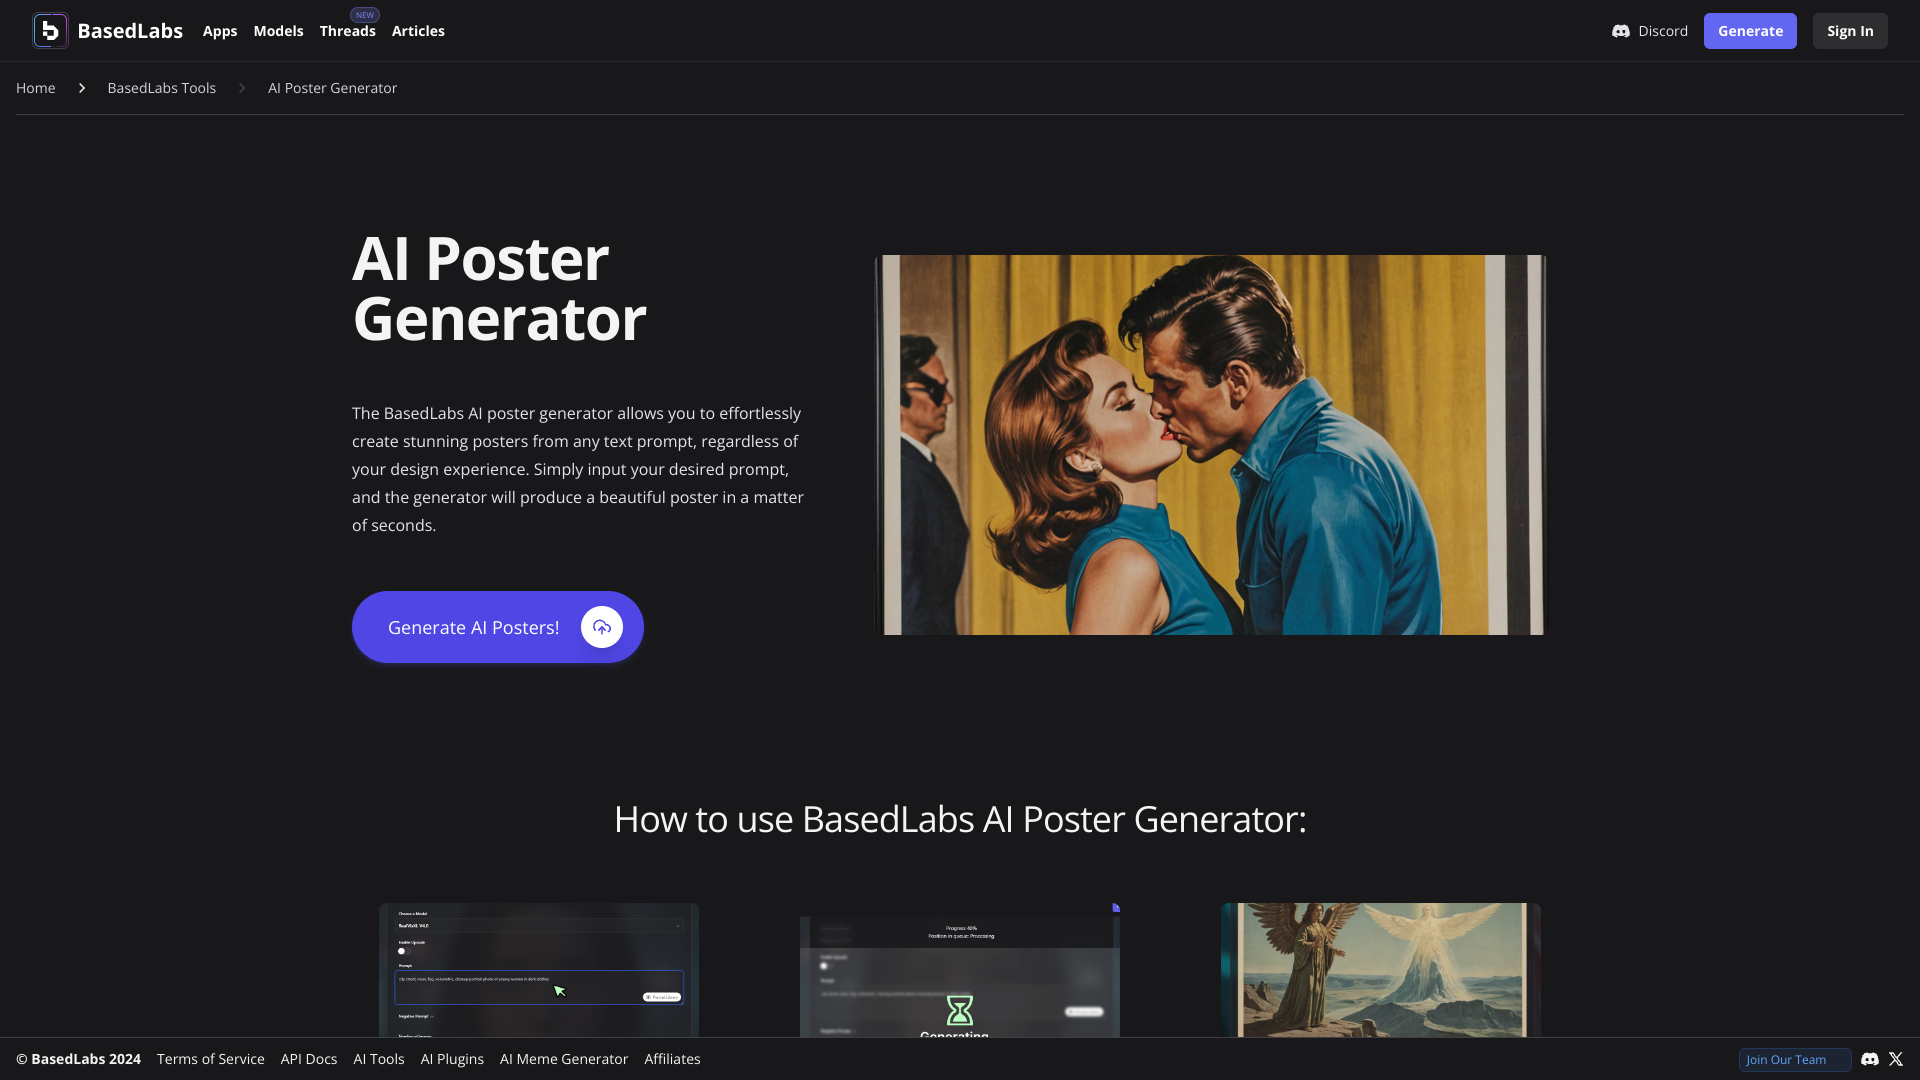The height and width of the screenshot is (1080, 1920).
Task: Open the Models menu
Action: (x=278, y=31)
